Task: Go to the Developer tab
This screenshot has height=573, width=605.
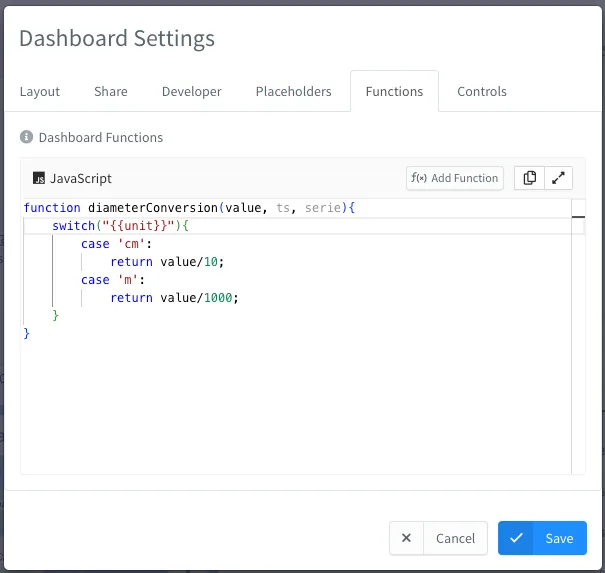Action: pyautogui.click(x=192, y=91)
